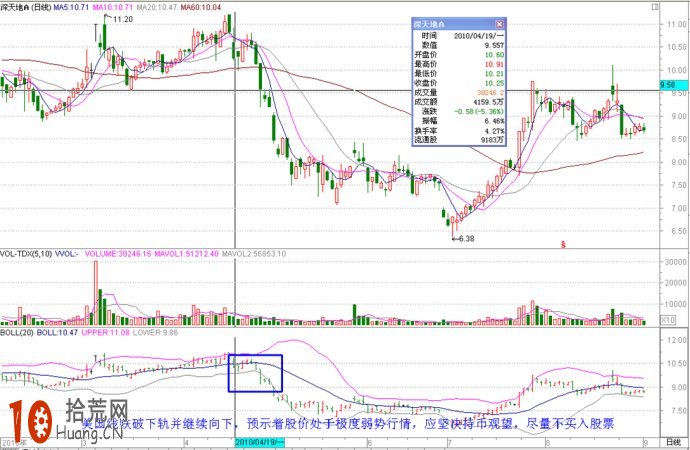Image resolution: width=690 pixels, height=450 pixels.
Task: Click the MA10:10.71 indicator label
Action: point(113,7)
